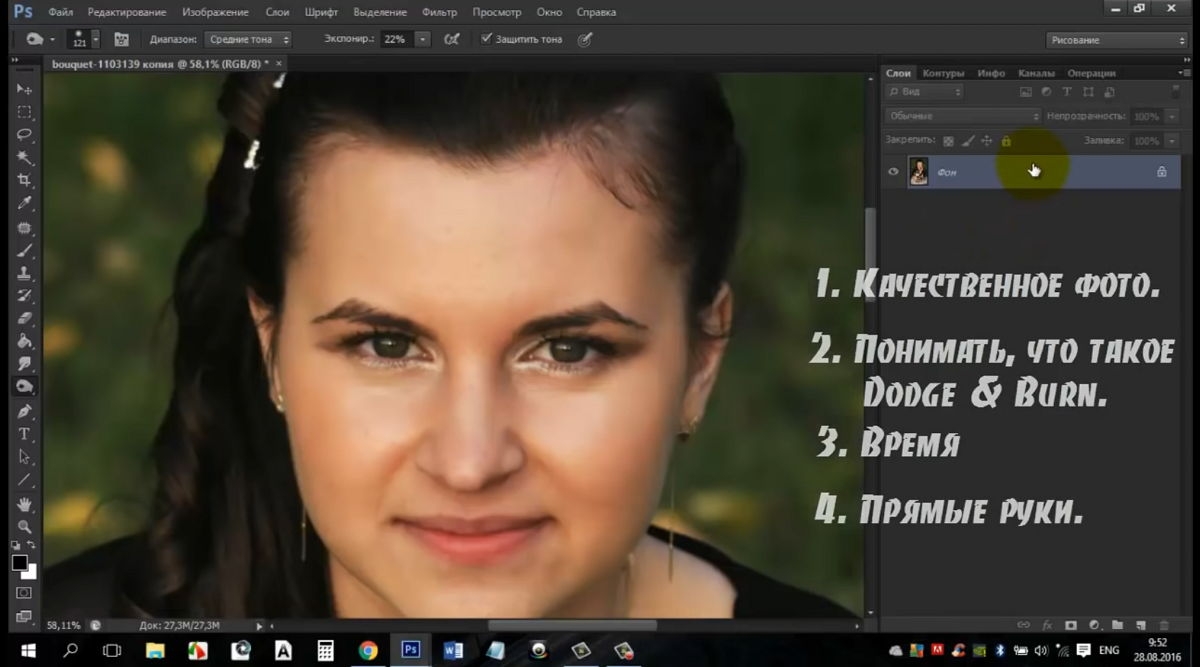Open the brush panel toggle icon
The image size is (1200, 667).
[122, 39]
